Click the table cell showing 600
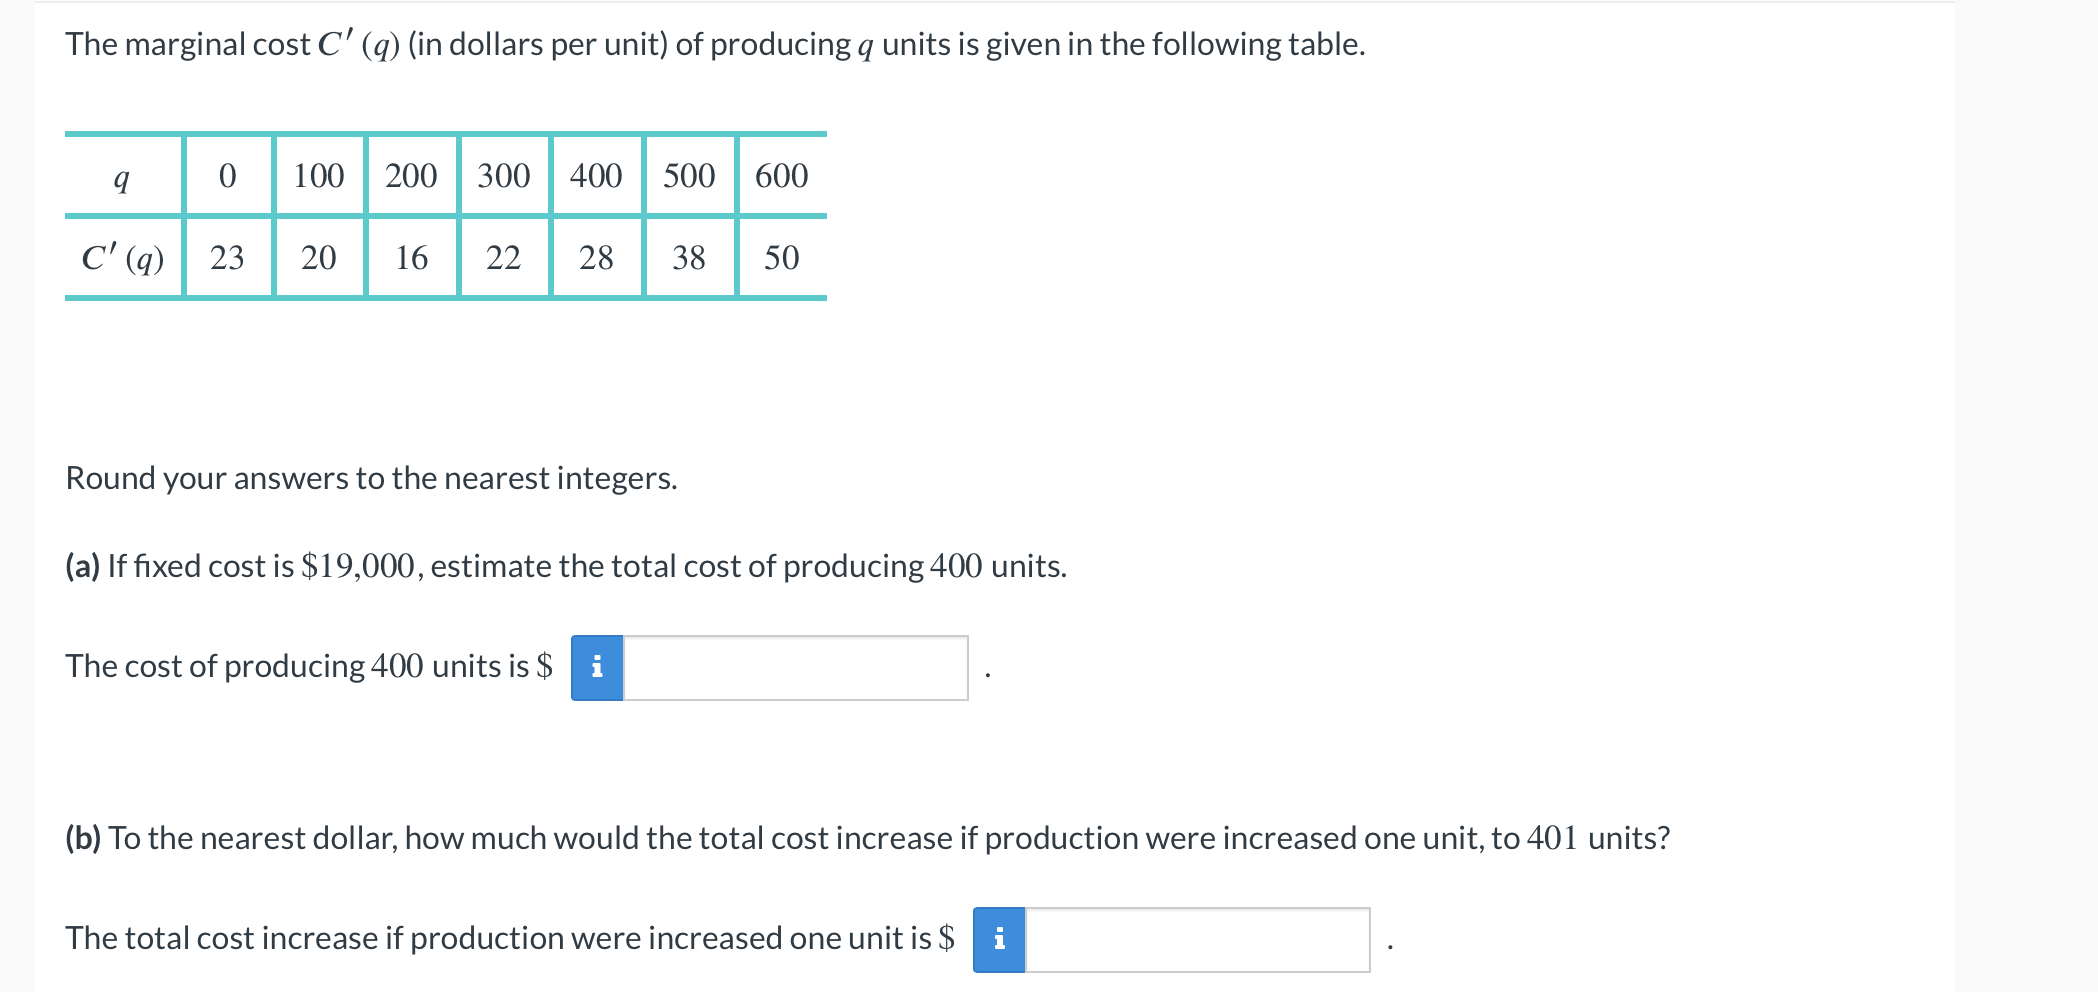The width and height of the screenshot is (2098, 992). click(x=781, y=176)
